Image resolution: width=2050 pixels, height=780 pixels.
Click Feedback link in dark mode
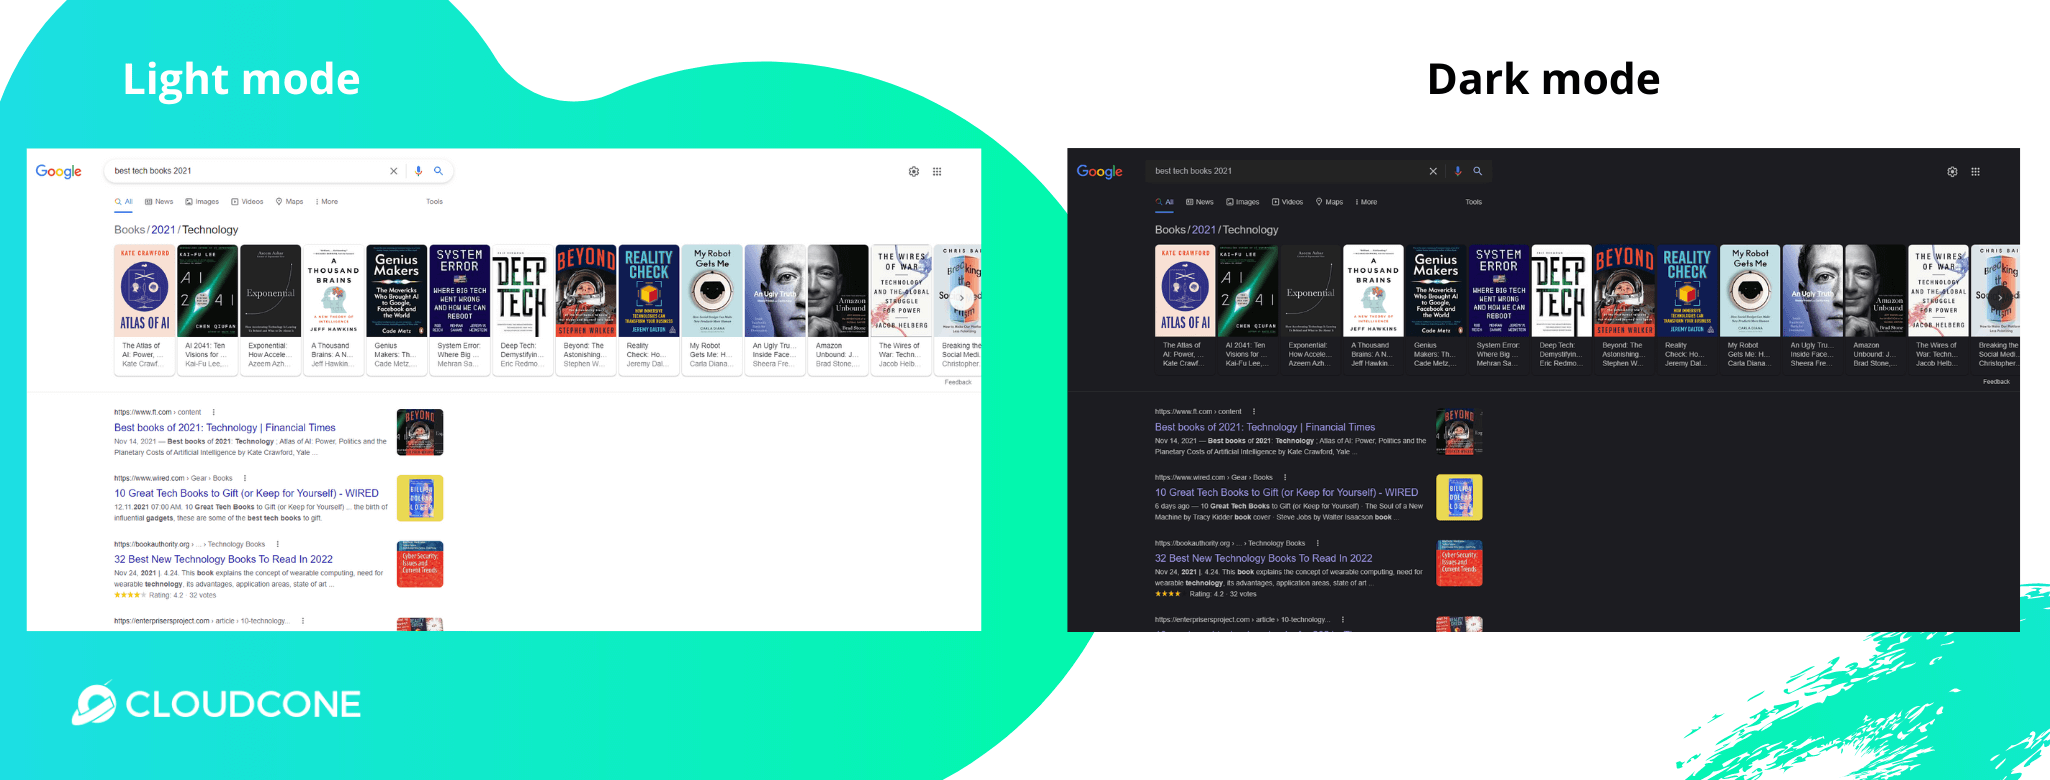[1996, 382]
